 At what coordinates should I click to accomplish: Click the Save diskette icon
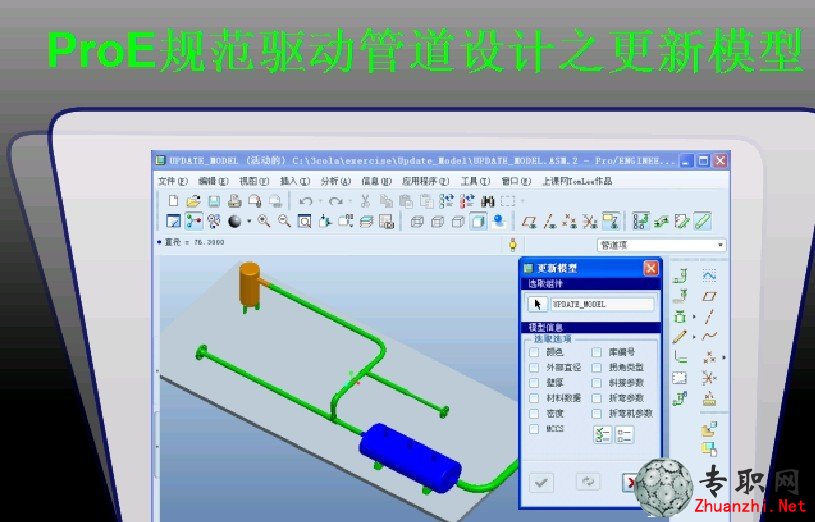click(214, 201)
